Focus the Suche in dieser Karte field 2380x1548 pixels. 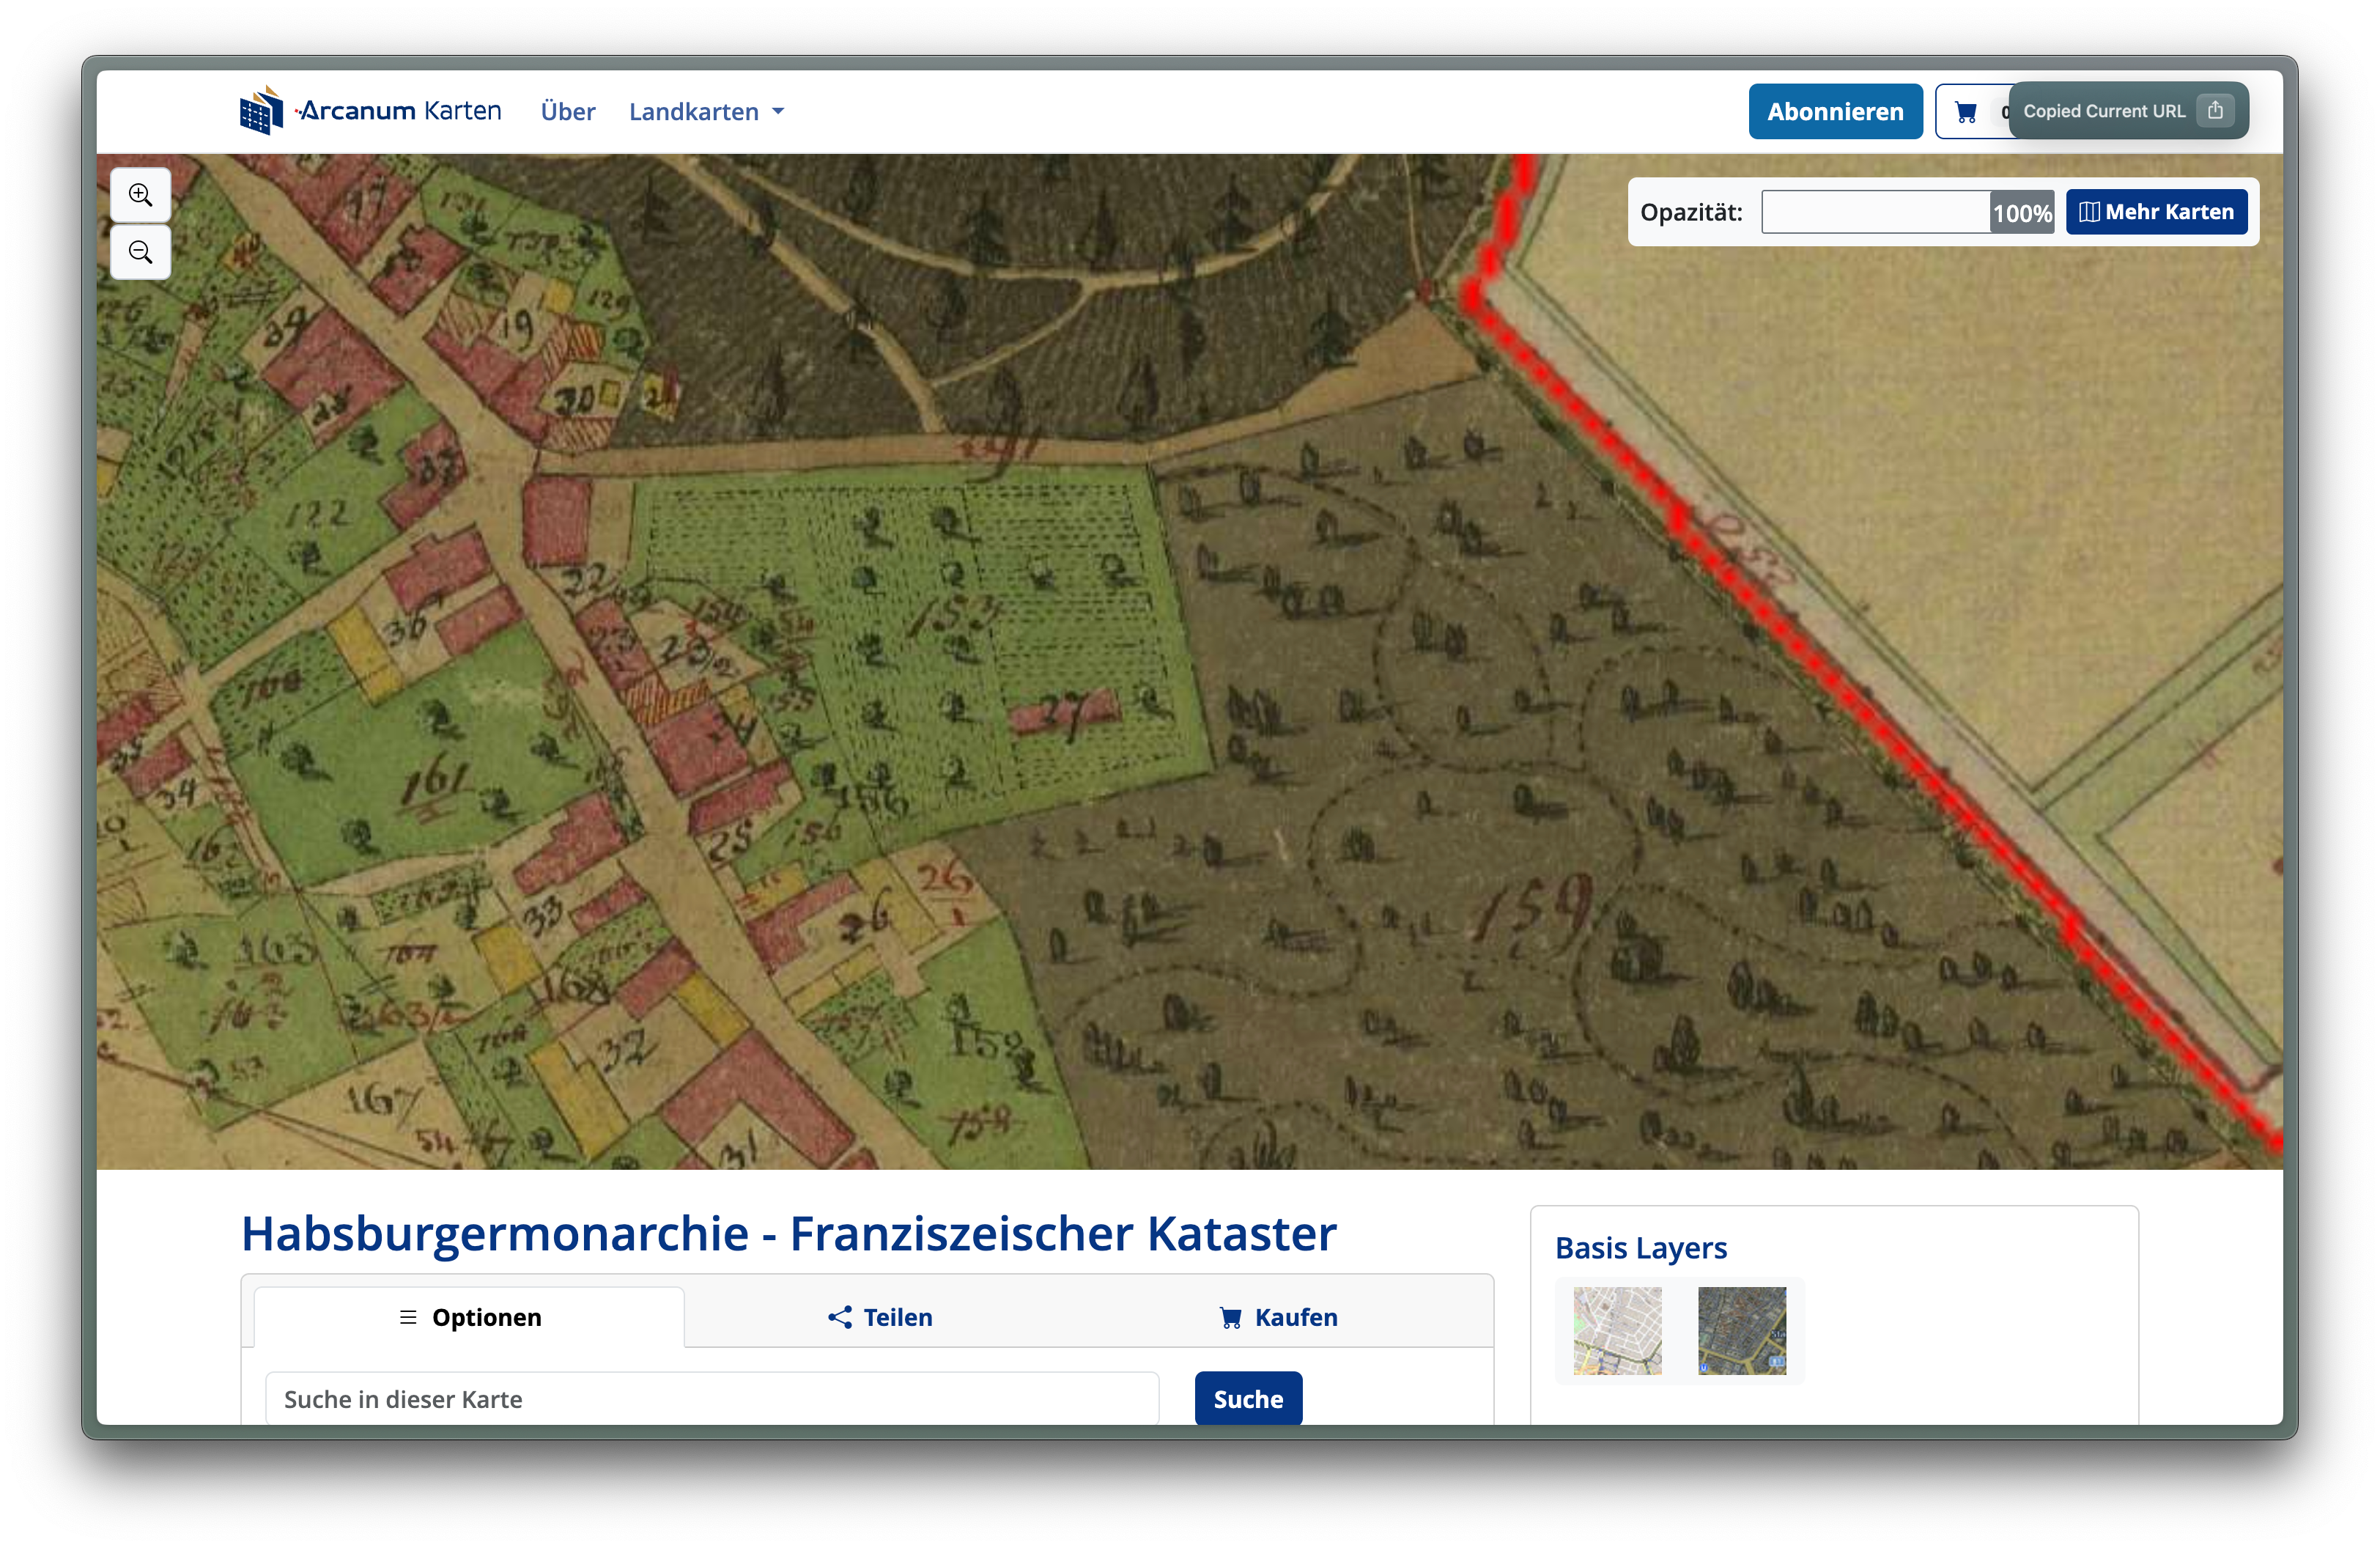pyautogui.click(x=712, y=1398)
